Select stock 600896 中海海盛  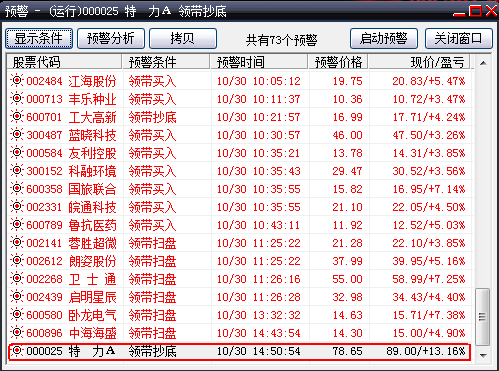point(71,333)
